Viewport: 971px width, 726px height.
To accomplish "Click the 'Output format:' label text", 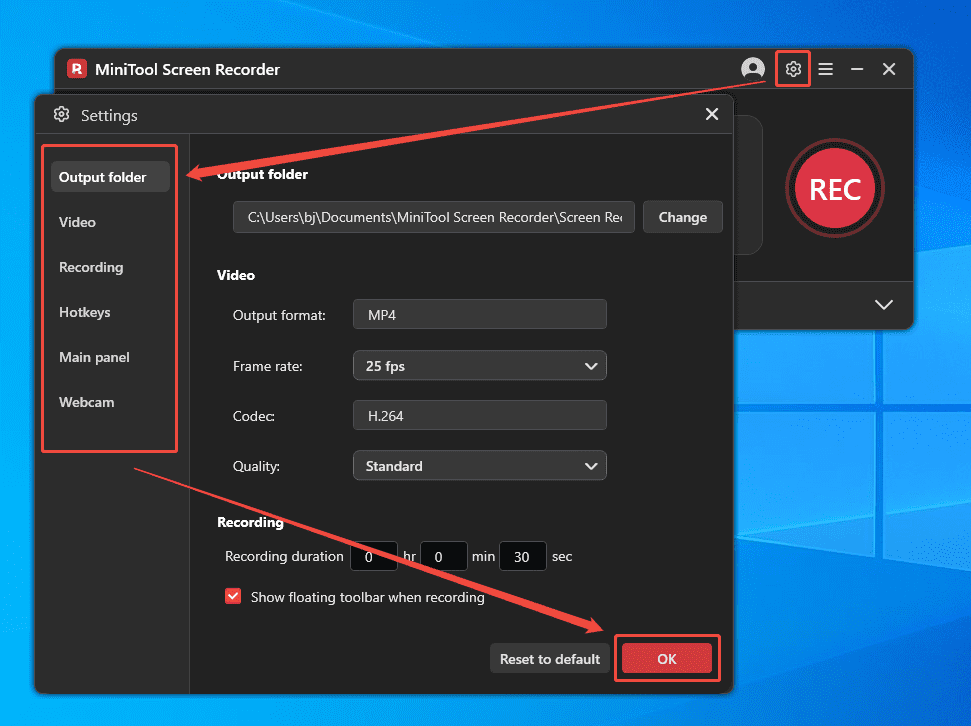I will coord(279,315).
